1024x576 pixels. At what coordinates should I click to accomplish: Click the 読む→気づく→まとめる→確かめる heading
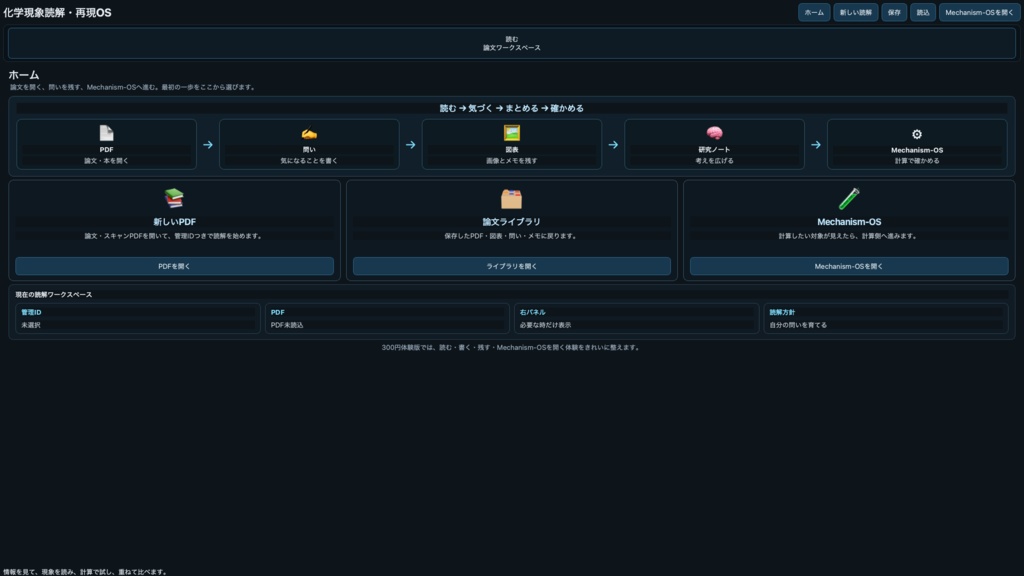pos(511,108)
